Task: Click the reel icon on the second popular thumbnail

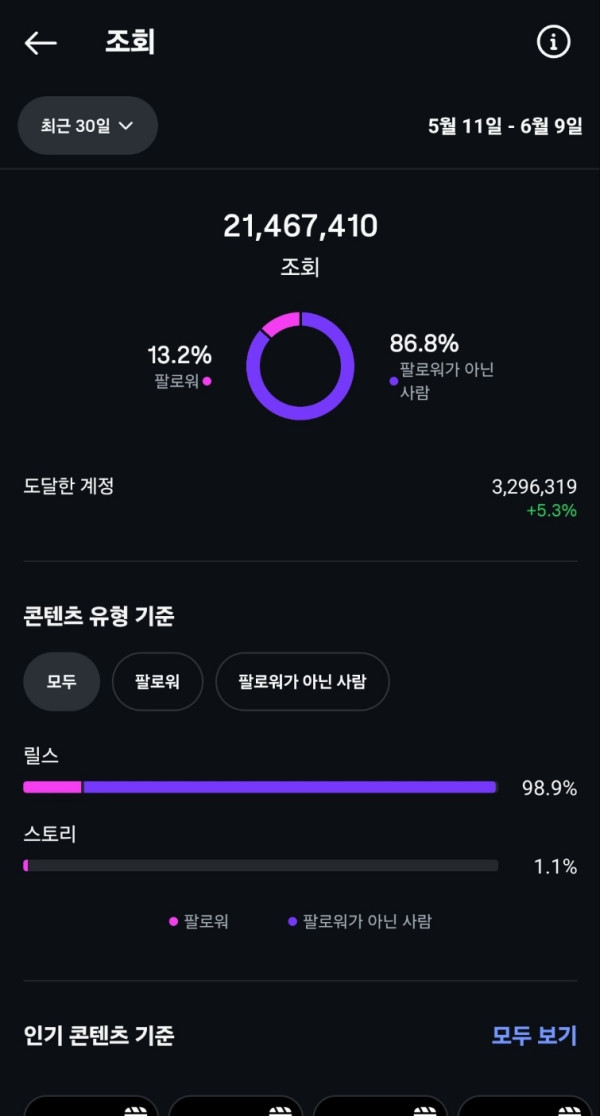Action: coord(279,1109)
